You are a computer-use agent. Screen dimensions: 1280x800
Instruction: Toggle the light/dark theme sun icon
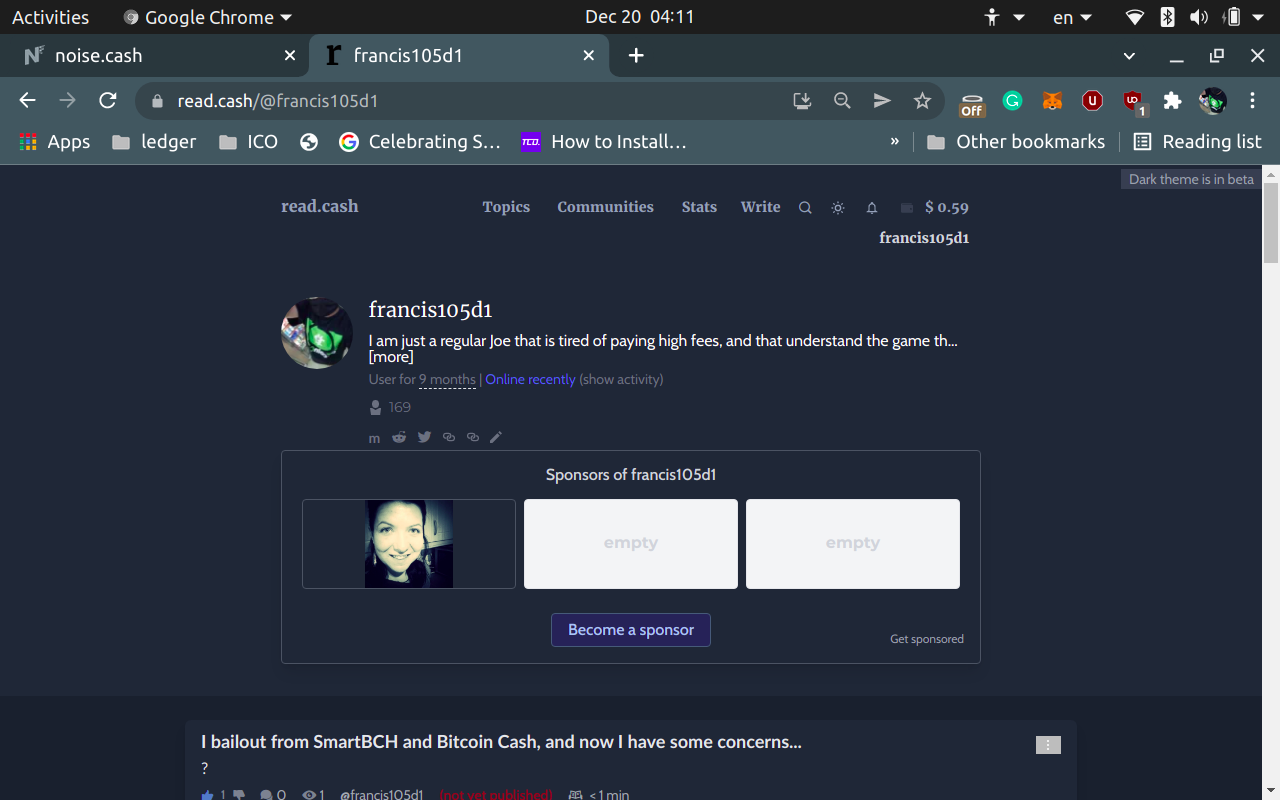point(838,208)
